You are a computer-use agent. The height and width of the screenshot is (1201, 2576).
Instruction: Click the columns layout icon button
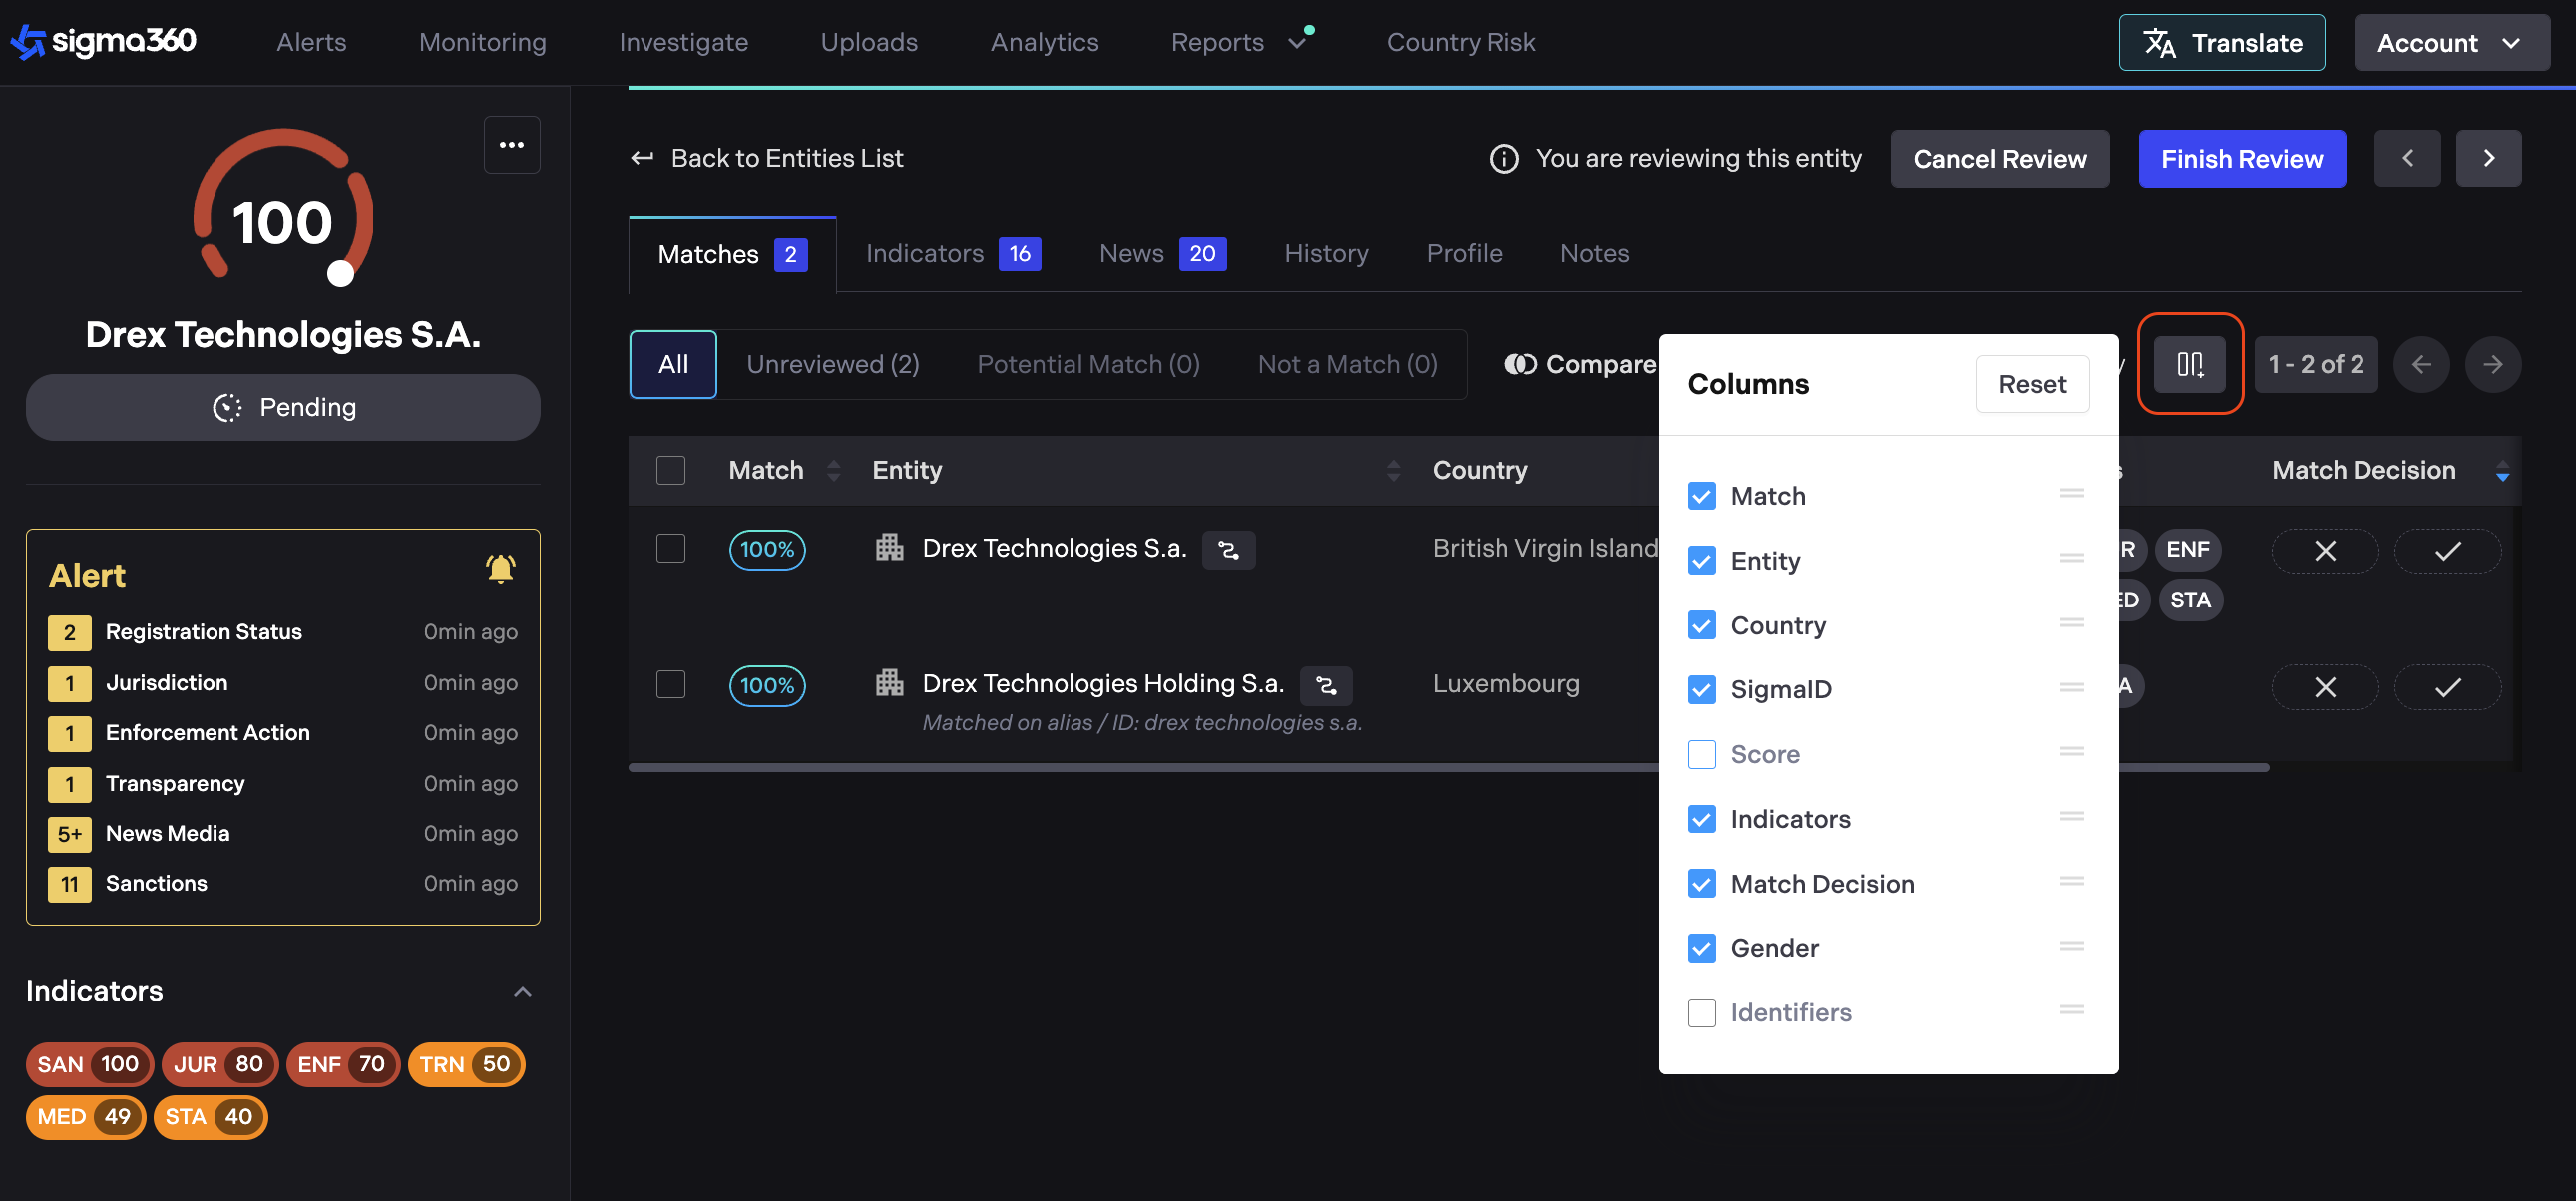pyautogui.click(x=2189, y=364)
